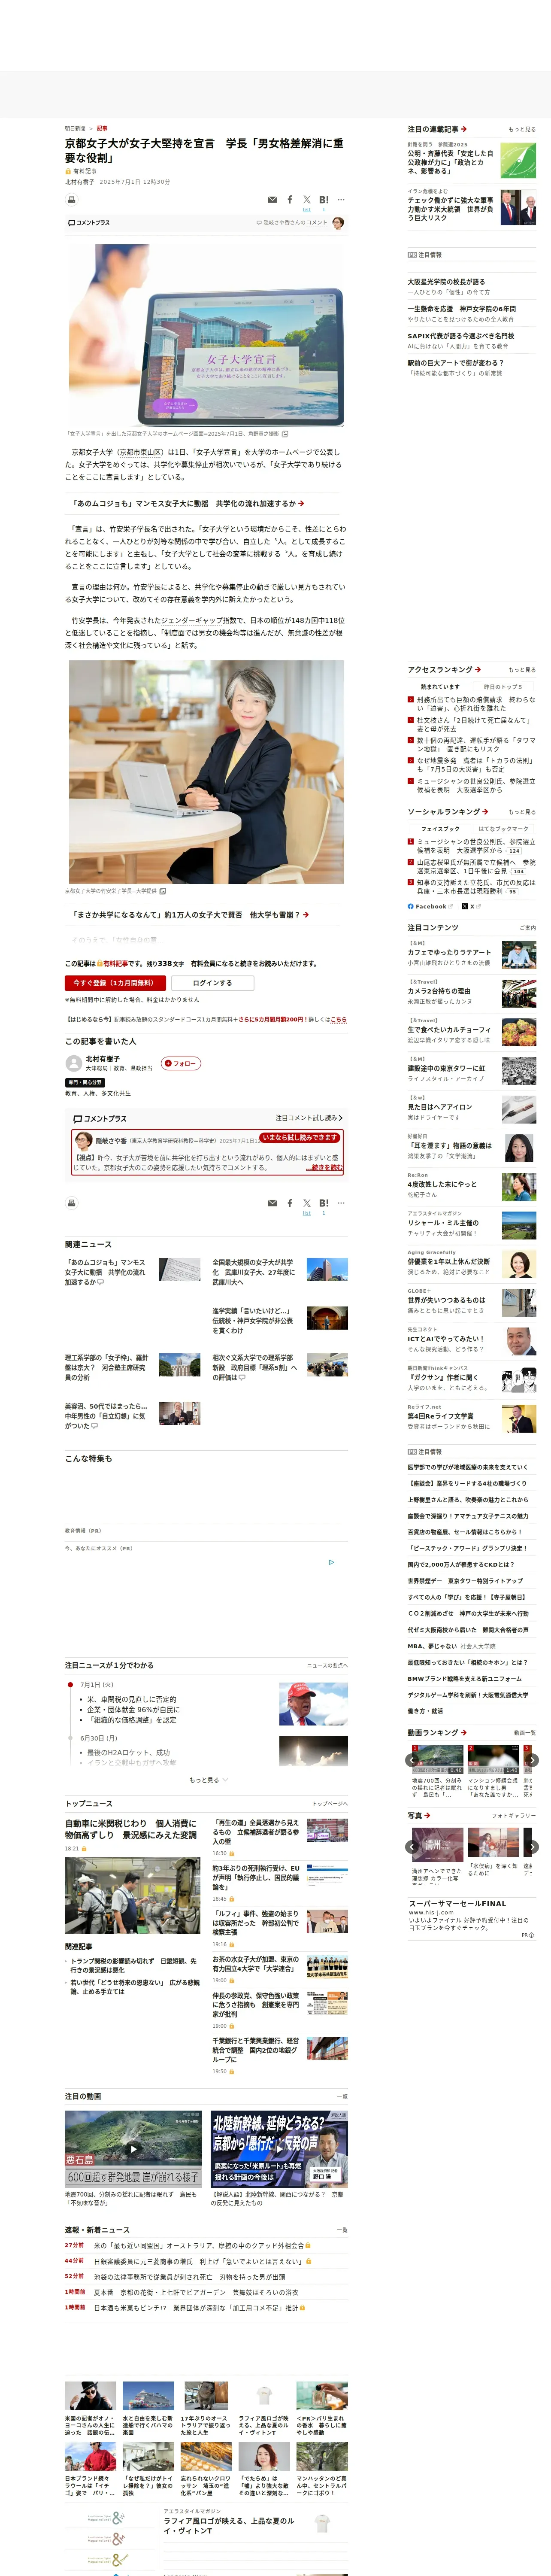Viewport: 551px width, 2576px height.
Task: Click the right arrow on photo carousel
Action: (x=532, y=1847)
